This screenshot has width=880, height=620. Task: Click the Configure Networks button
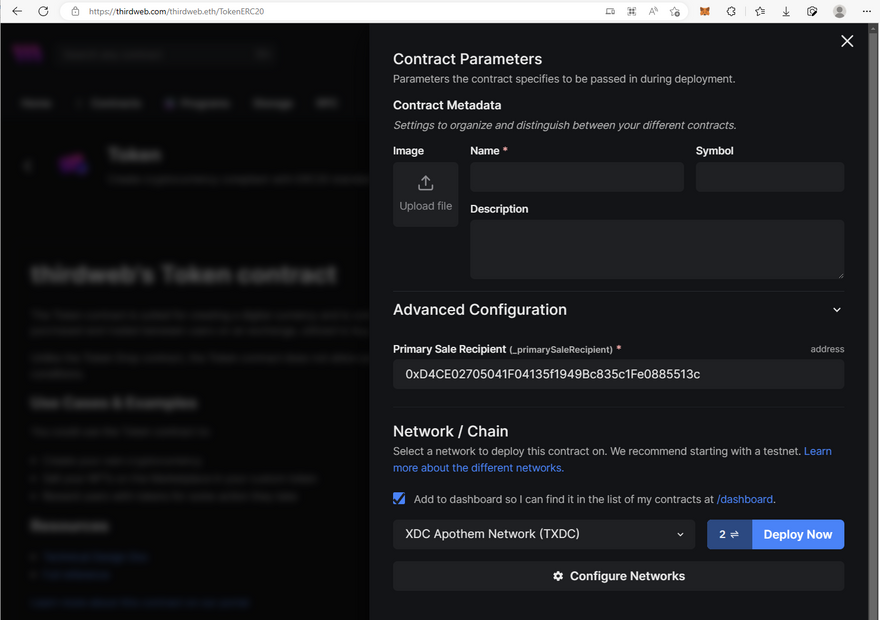[x=618, y=576]
